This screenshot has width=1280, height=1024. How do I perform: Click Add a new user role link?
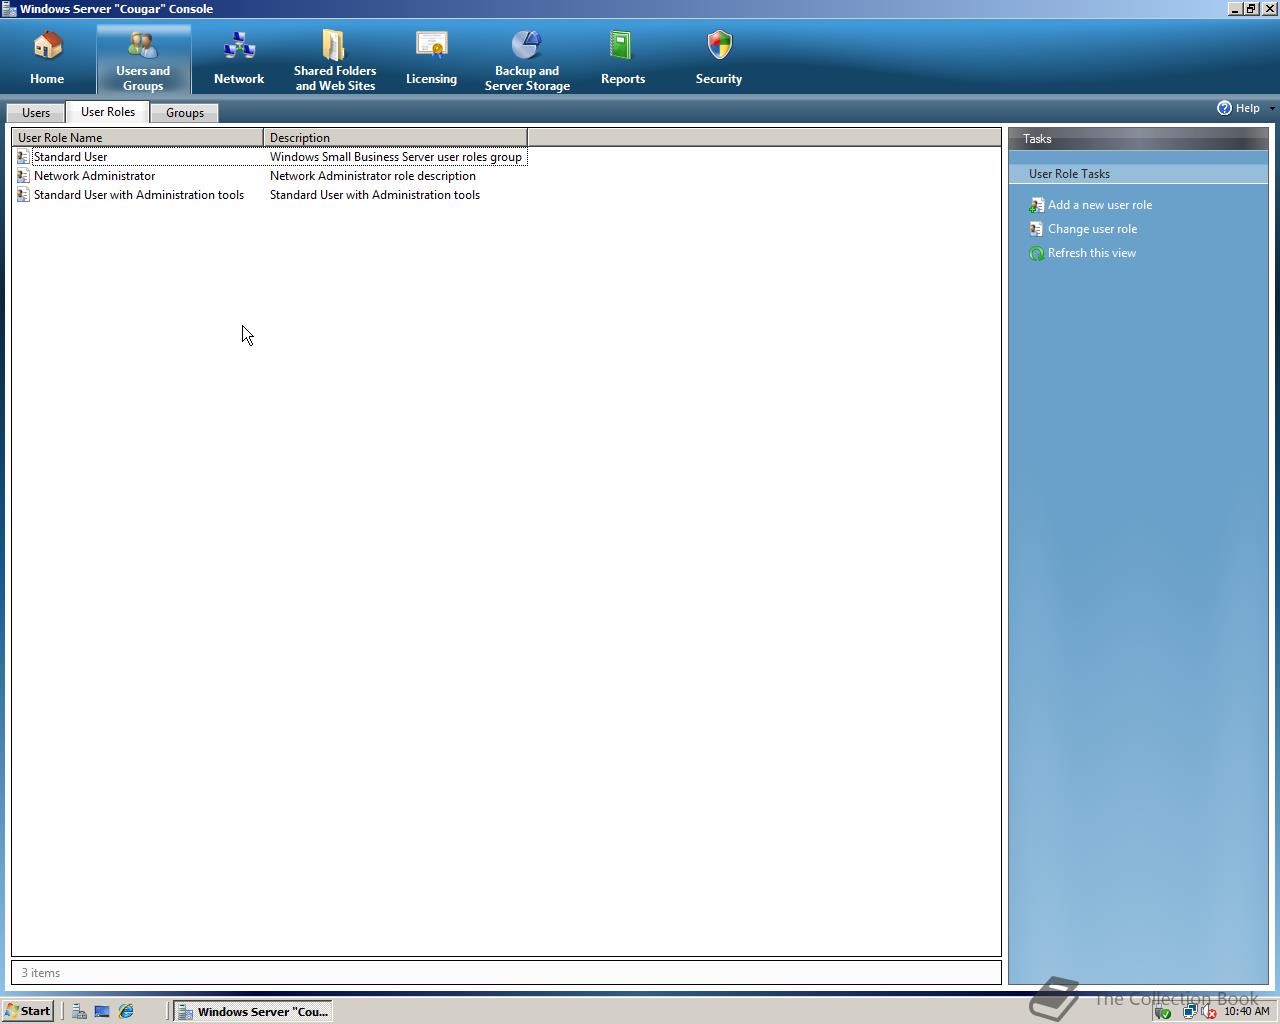(1100, 205)
